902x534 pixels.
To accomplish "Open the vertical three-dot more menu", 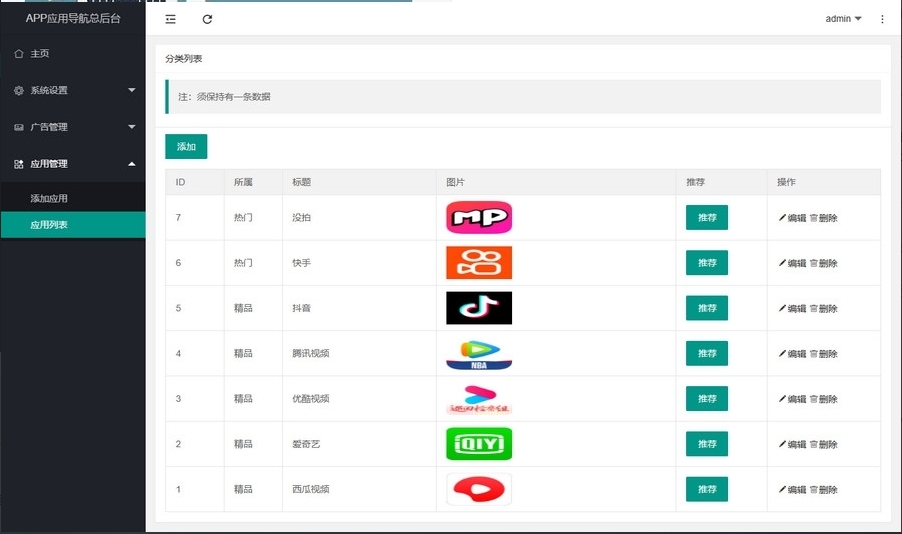I will [x=882, y=19].
